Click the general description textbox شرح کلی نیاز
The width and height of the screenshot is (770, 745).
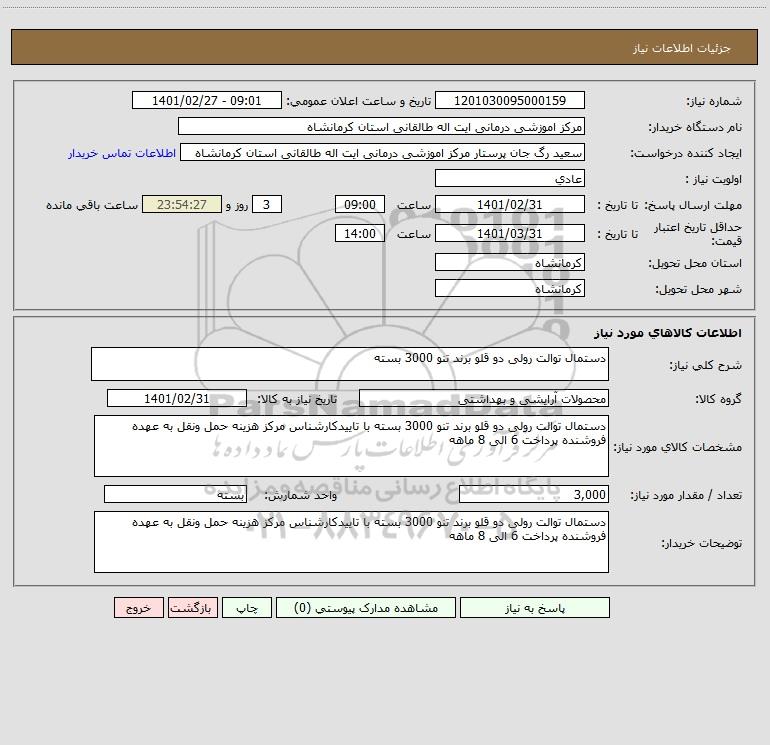coord(350,364)
